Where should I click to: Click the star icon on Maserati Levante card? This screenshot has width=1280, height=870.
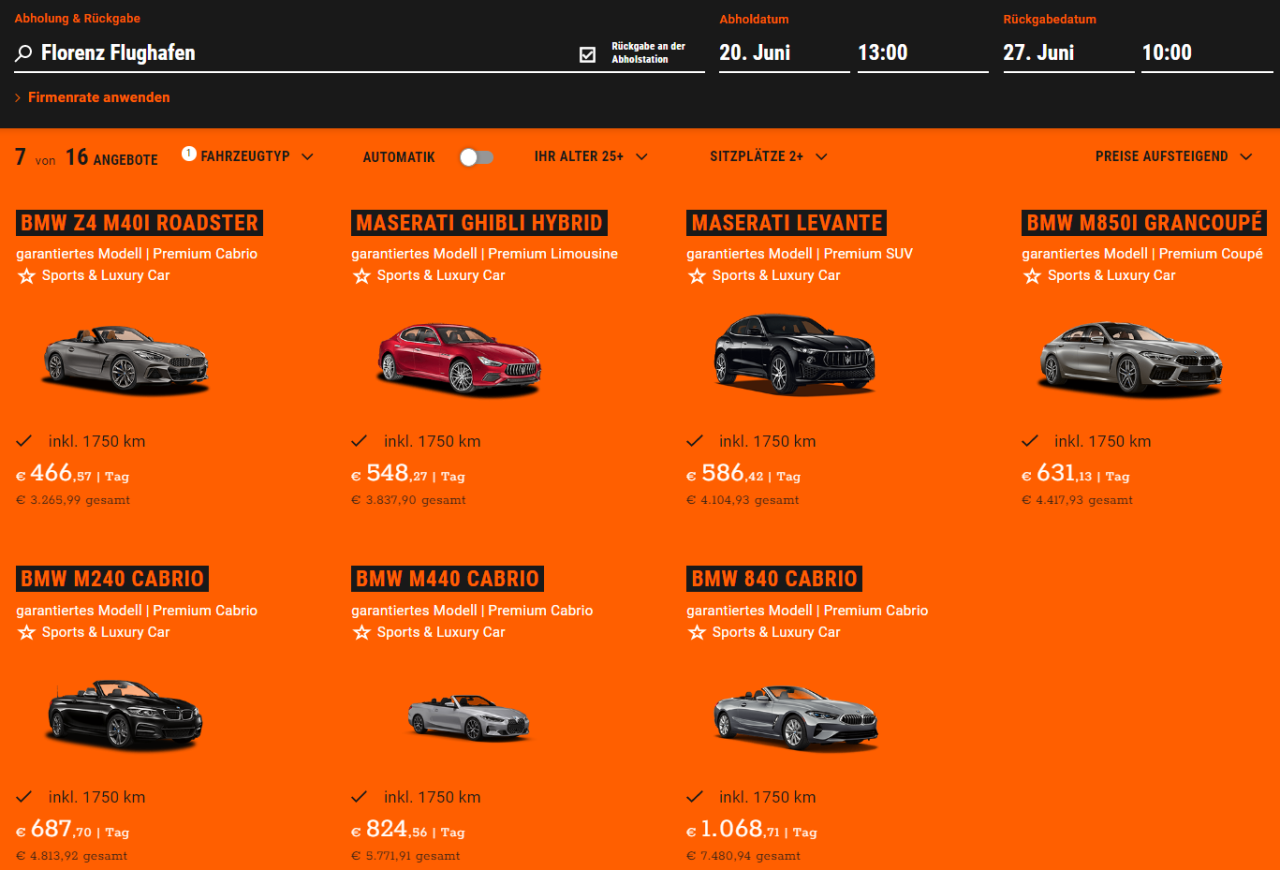[x=697, y=275]
